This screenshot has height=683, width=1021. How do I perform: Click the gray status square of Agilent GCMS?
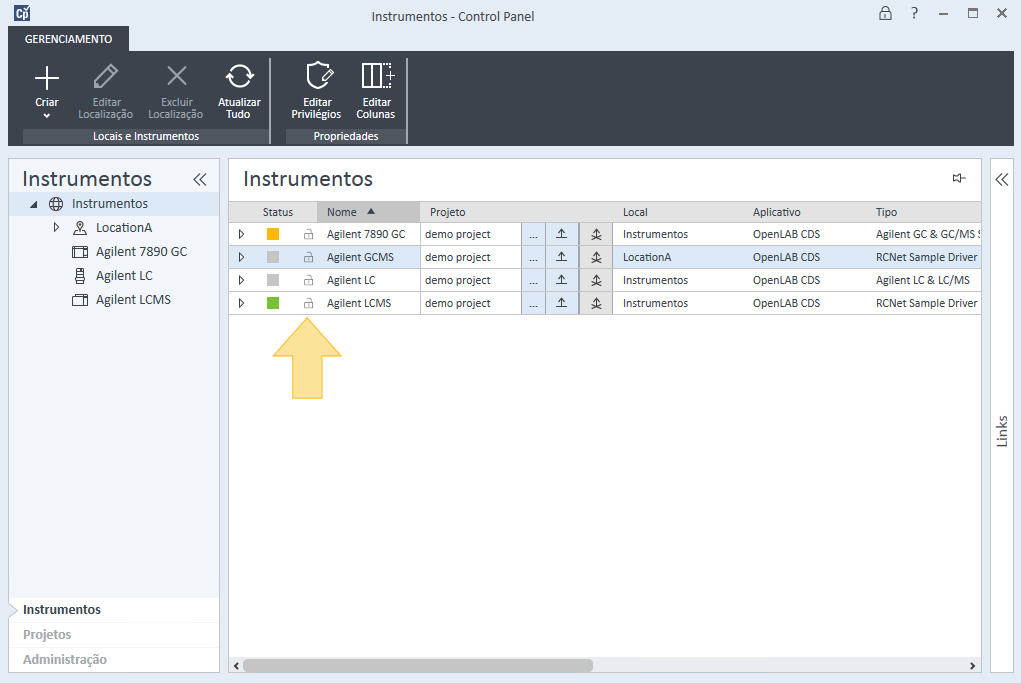tap(273, 257)
